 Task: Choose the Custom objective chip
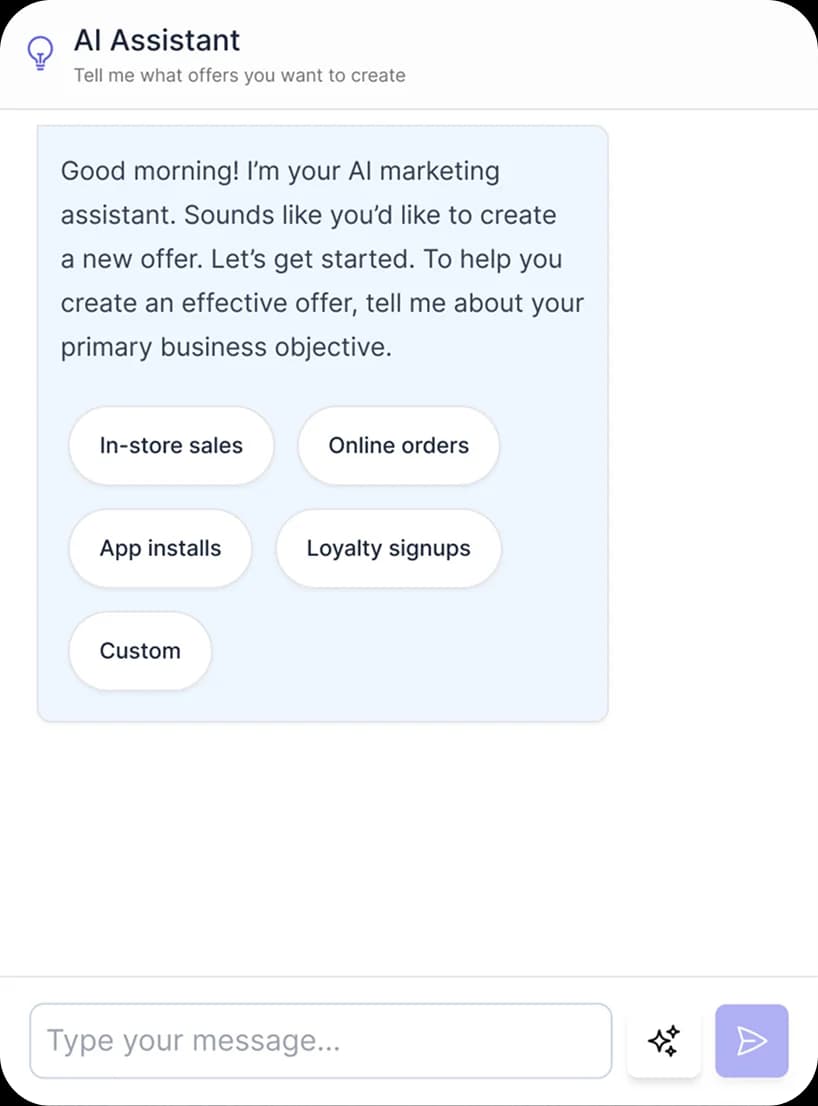140,650
